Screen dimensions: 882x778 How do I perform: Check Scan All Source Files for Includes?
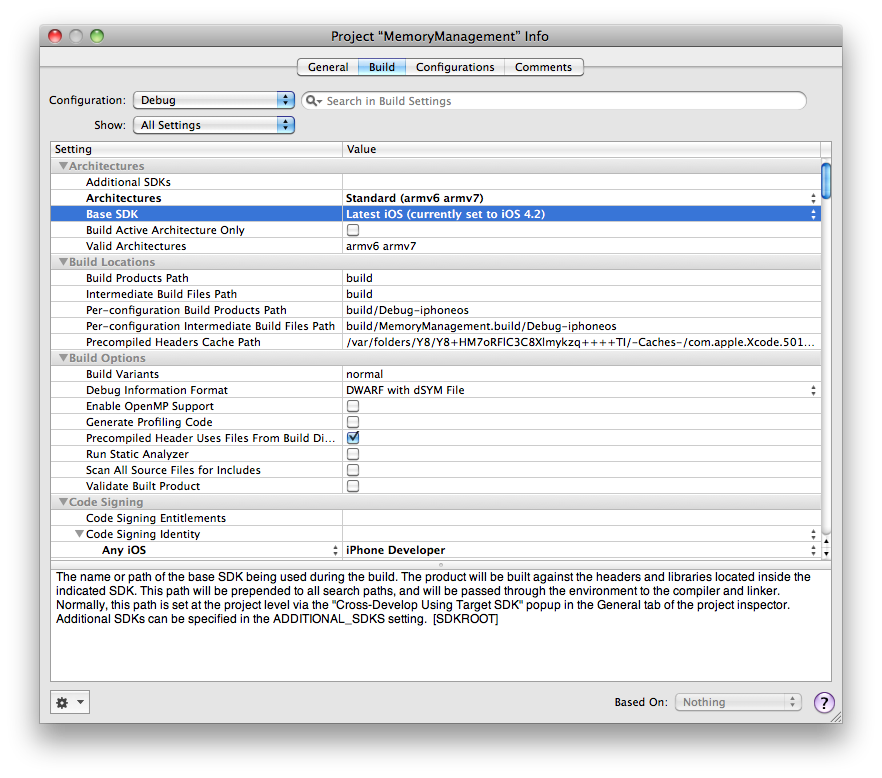pos(353,470)
